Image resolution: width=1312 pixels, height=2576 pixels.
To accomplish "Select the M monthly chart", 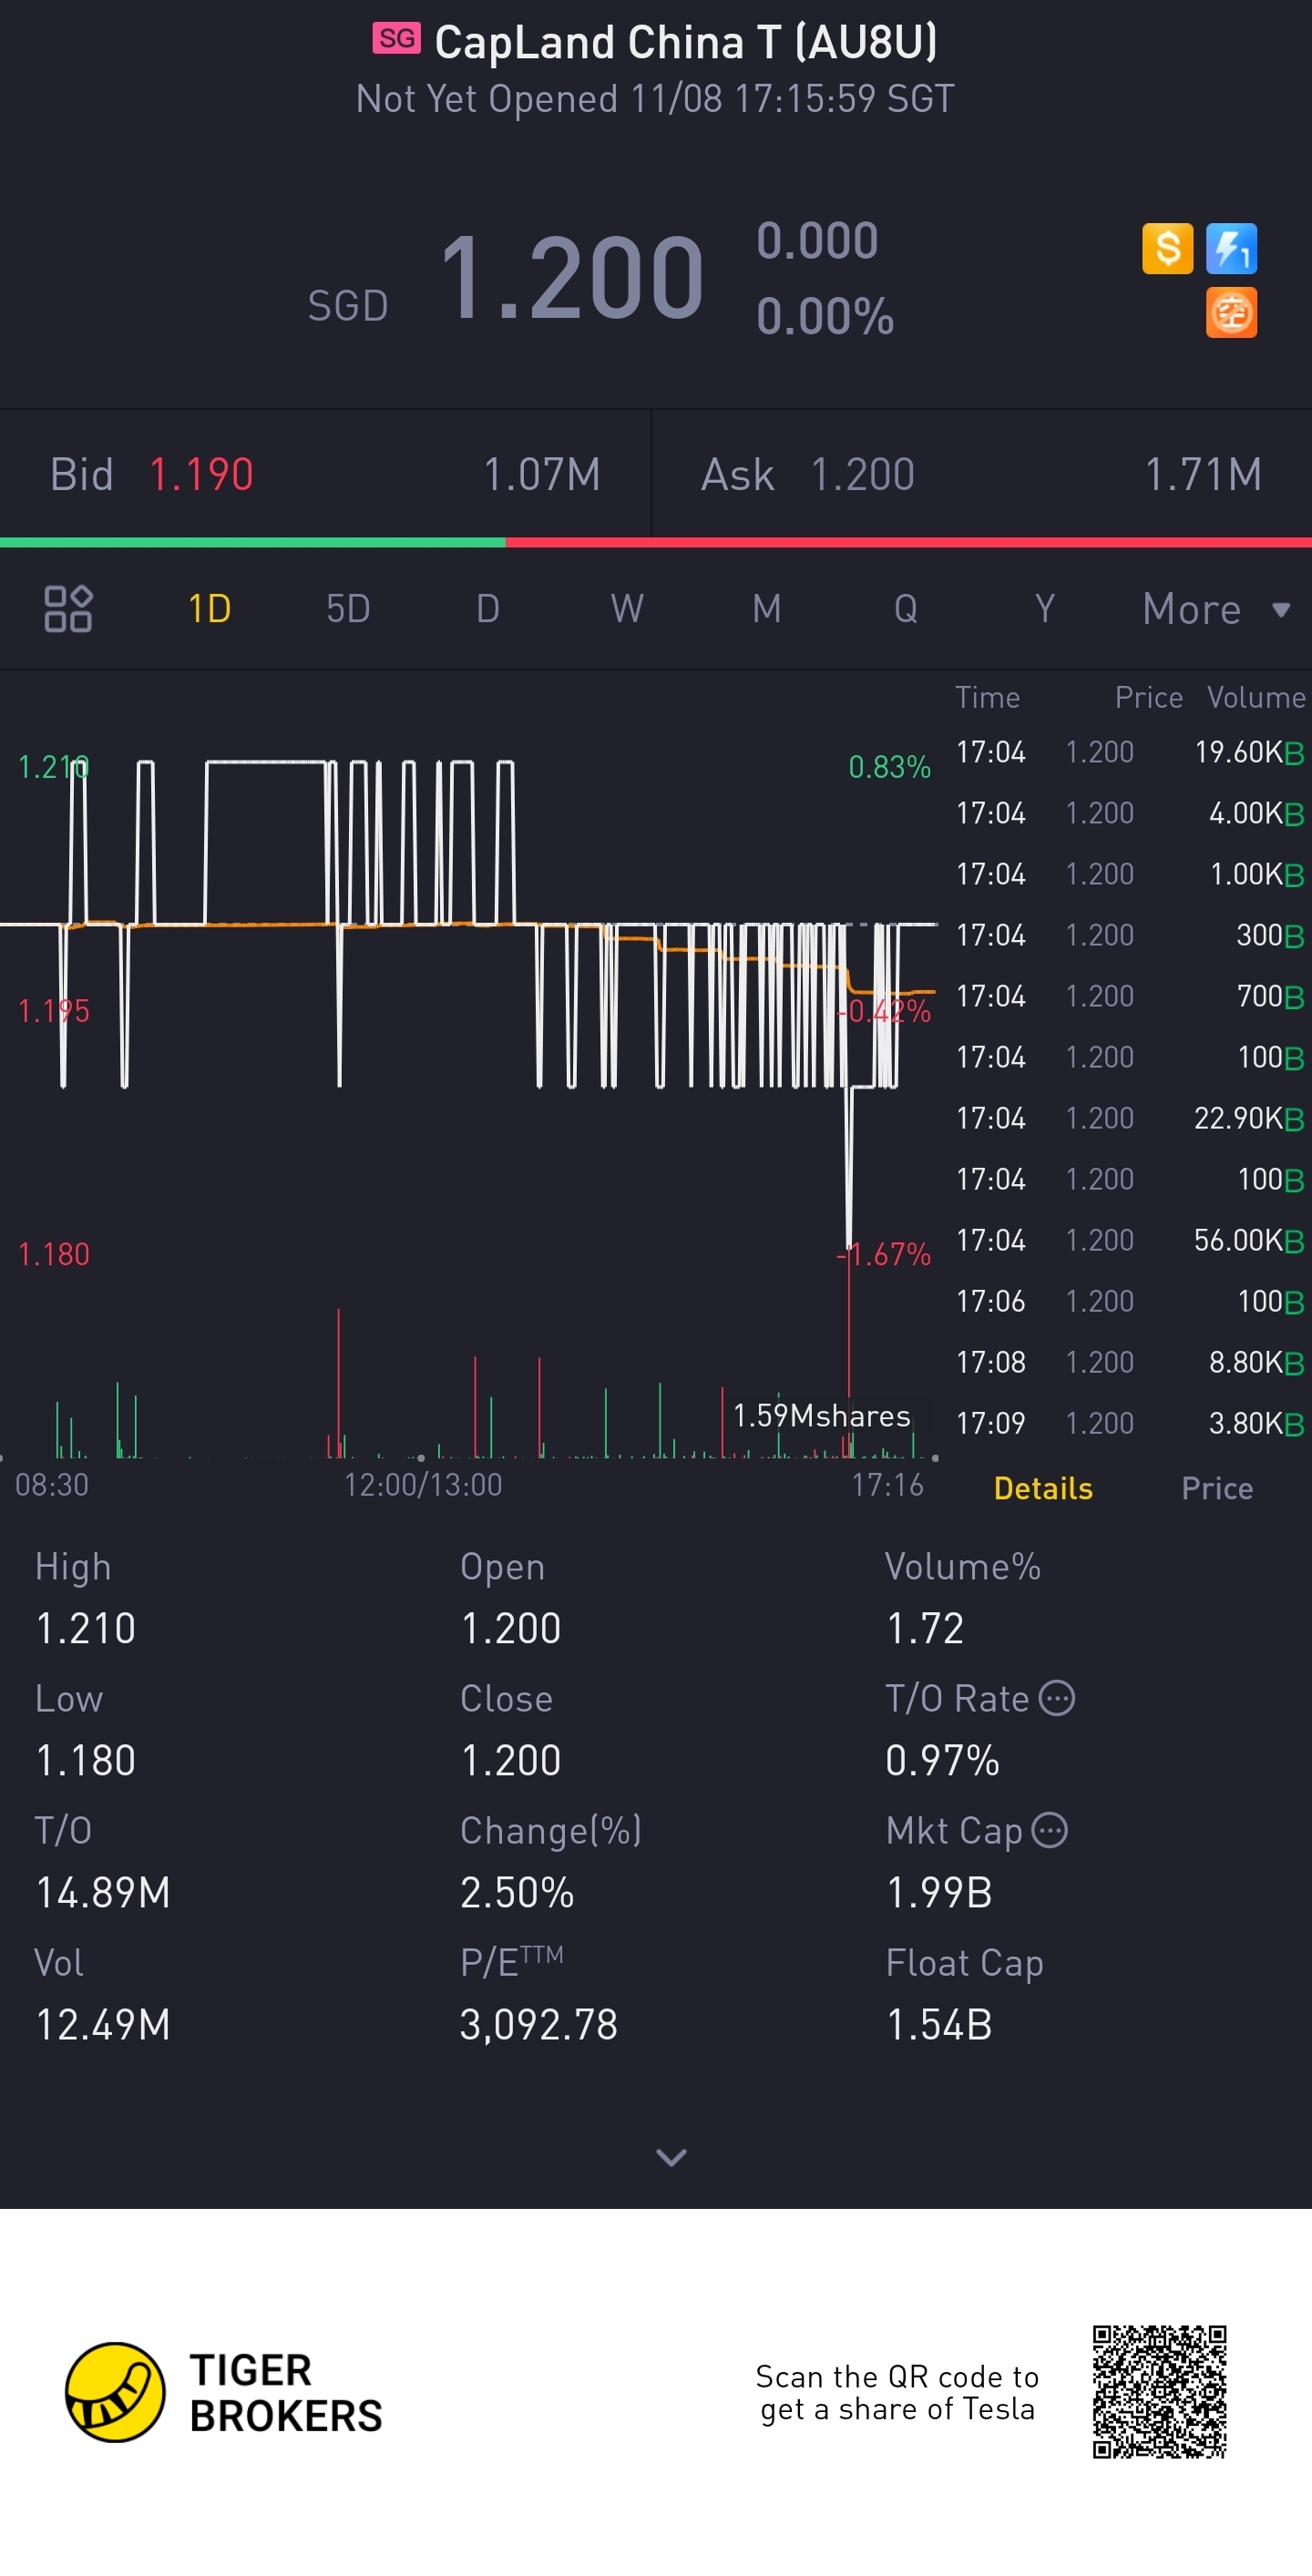I will pos(766,608).
